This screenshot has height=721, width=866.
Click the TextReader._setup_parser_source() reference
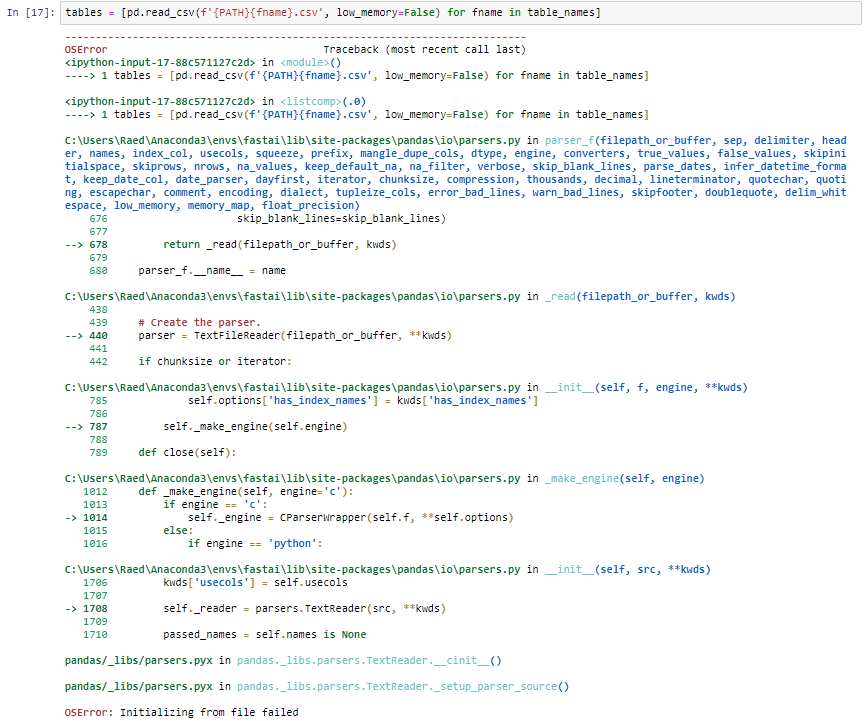coord(403,686)
